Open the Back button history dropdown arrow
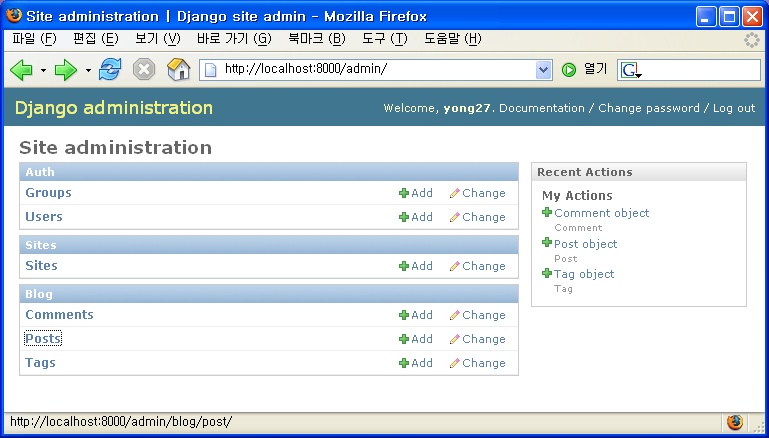Screen dimensions: 769x438 (43, 70)
